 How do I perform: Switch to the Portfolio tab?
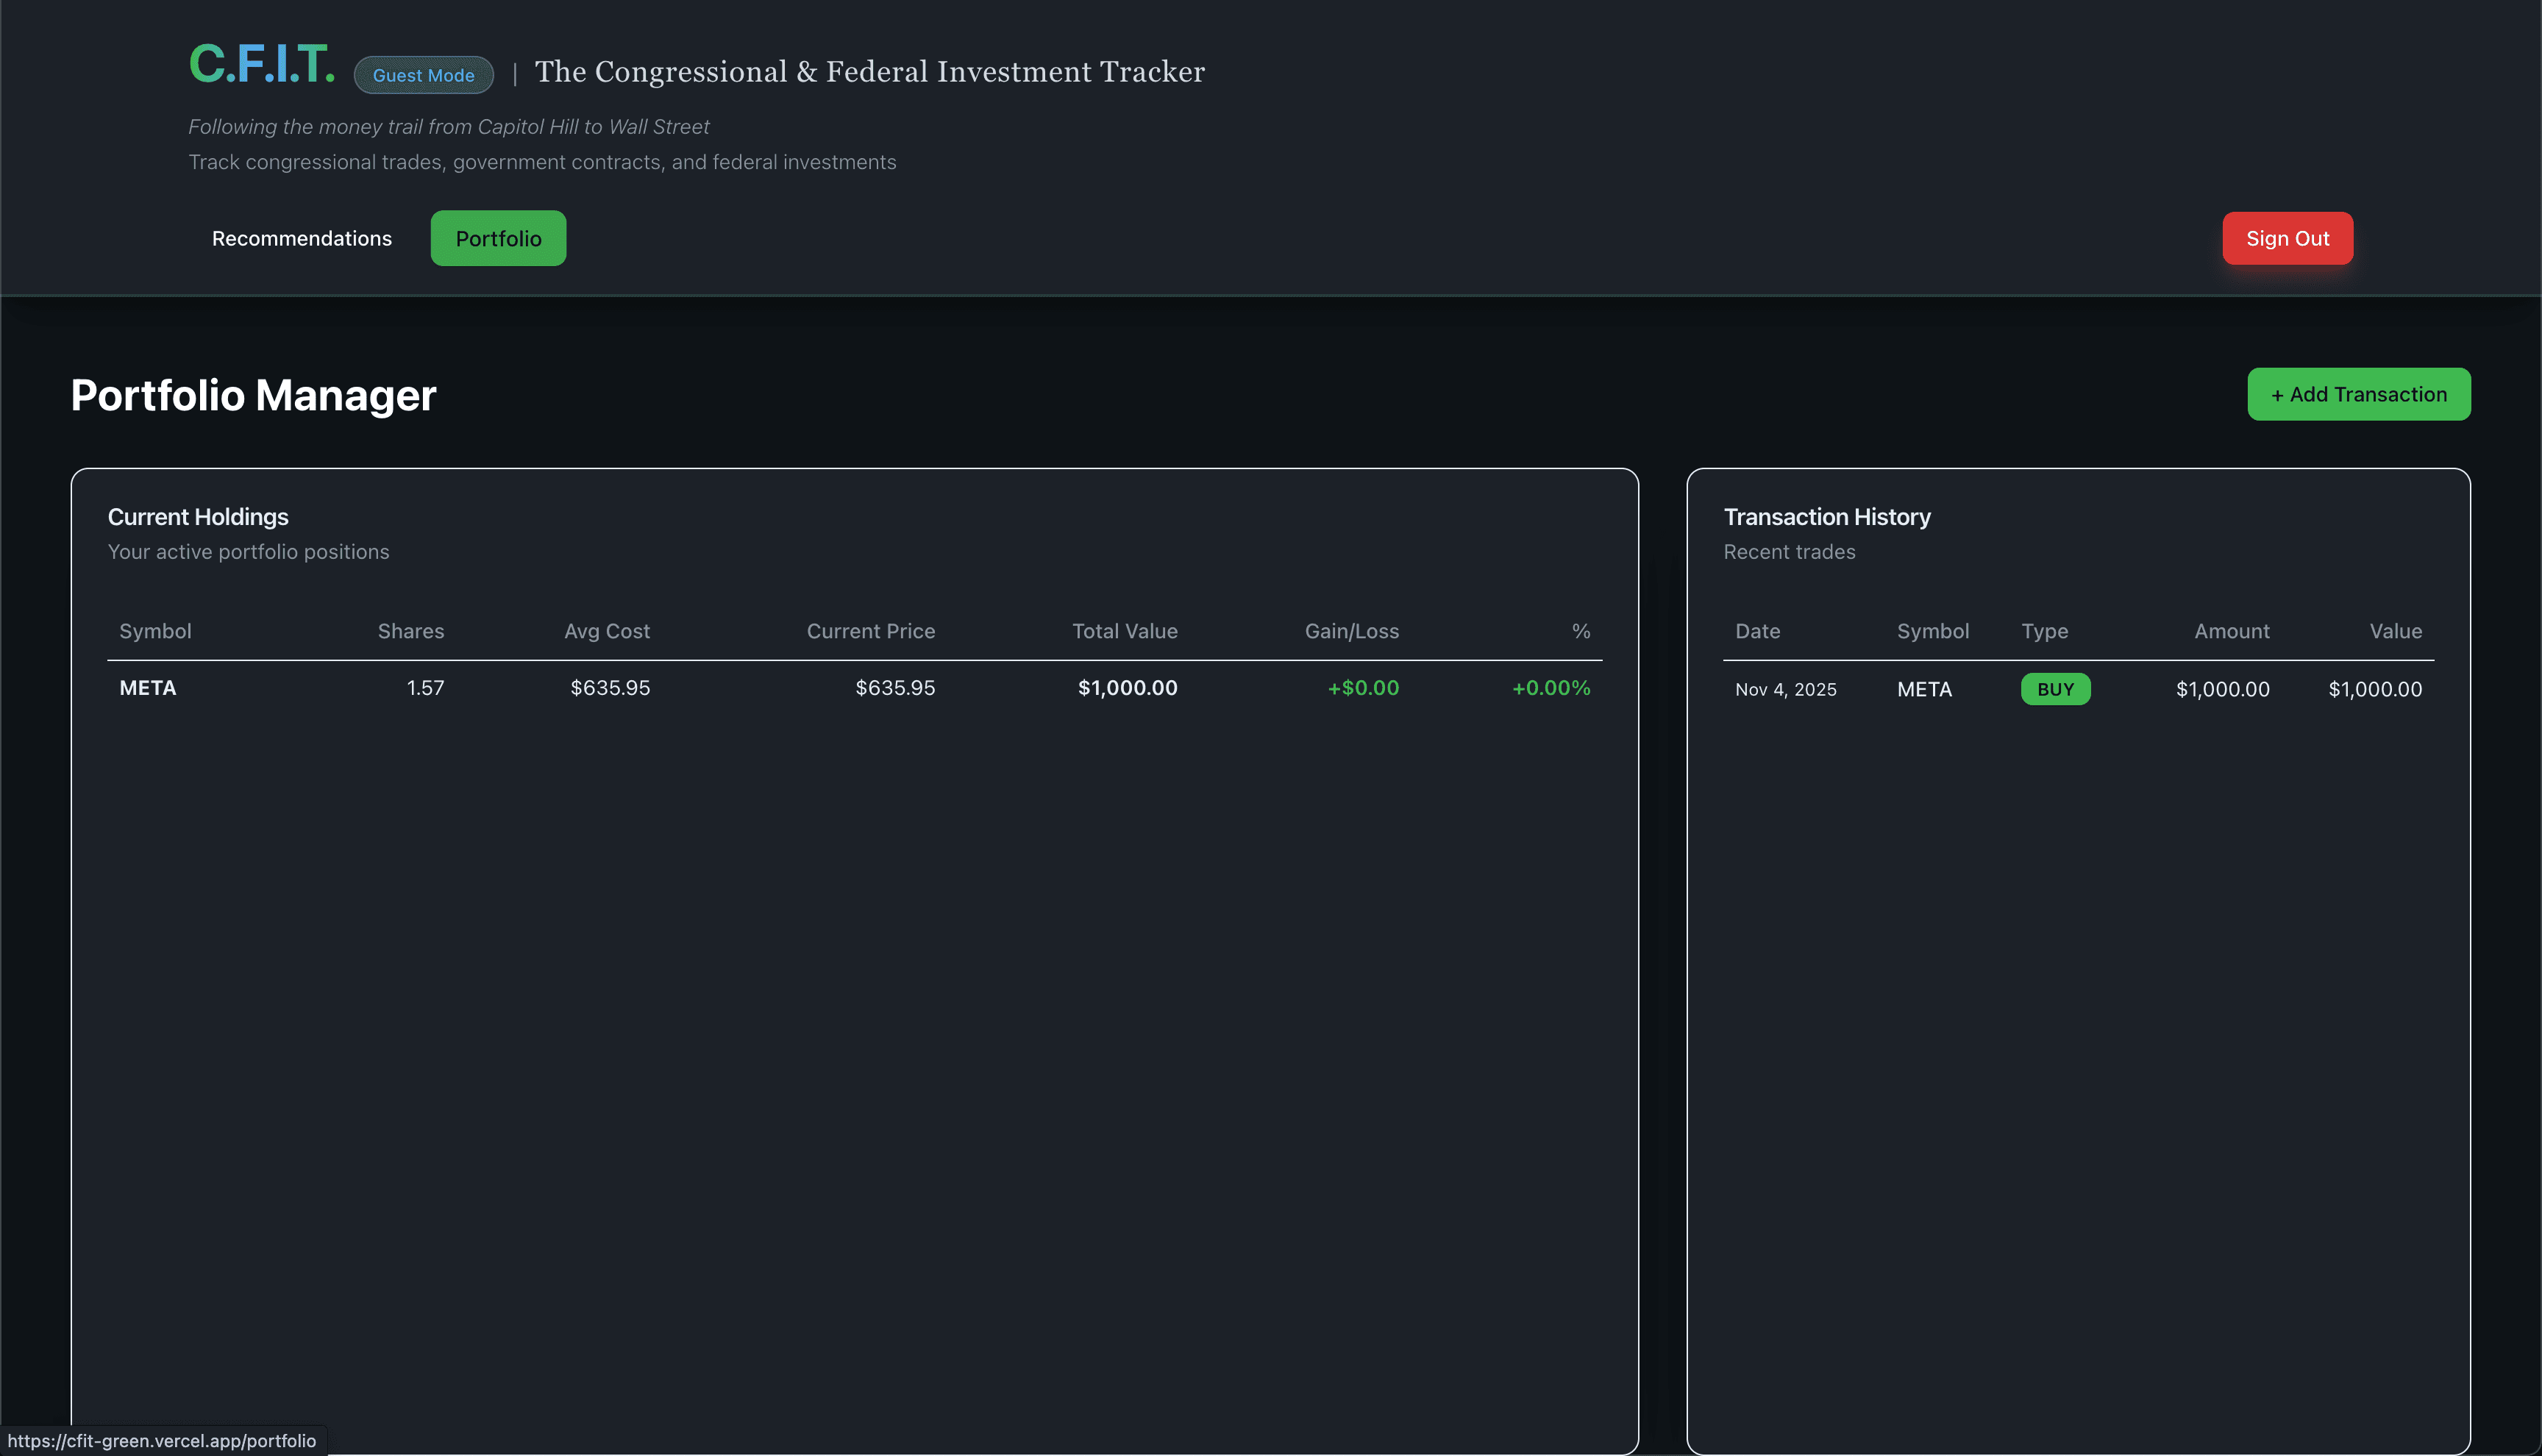(x=497, y=238)
